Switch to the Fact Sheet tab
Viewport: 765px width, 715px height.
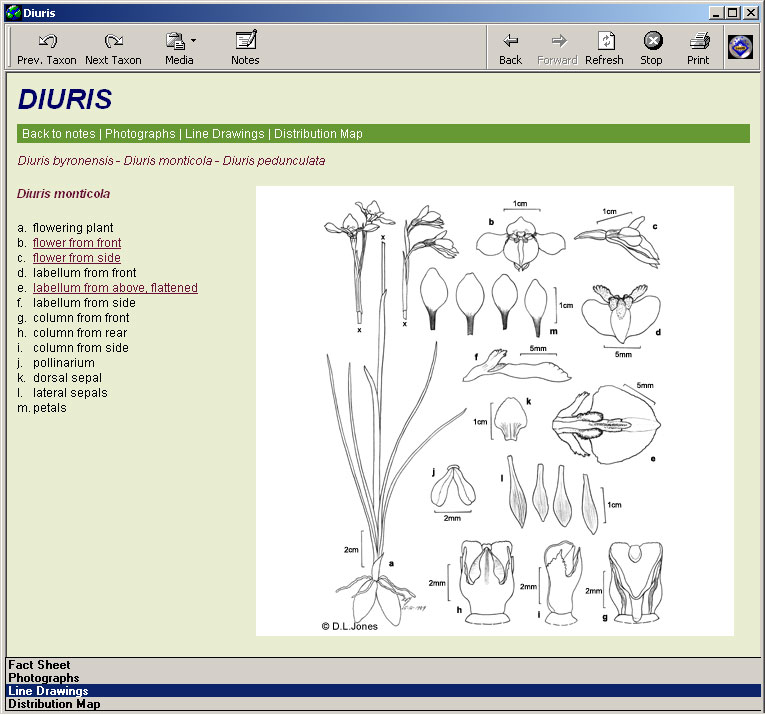(39, 664)
